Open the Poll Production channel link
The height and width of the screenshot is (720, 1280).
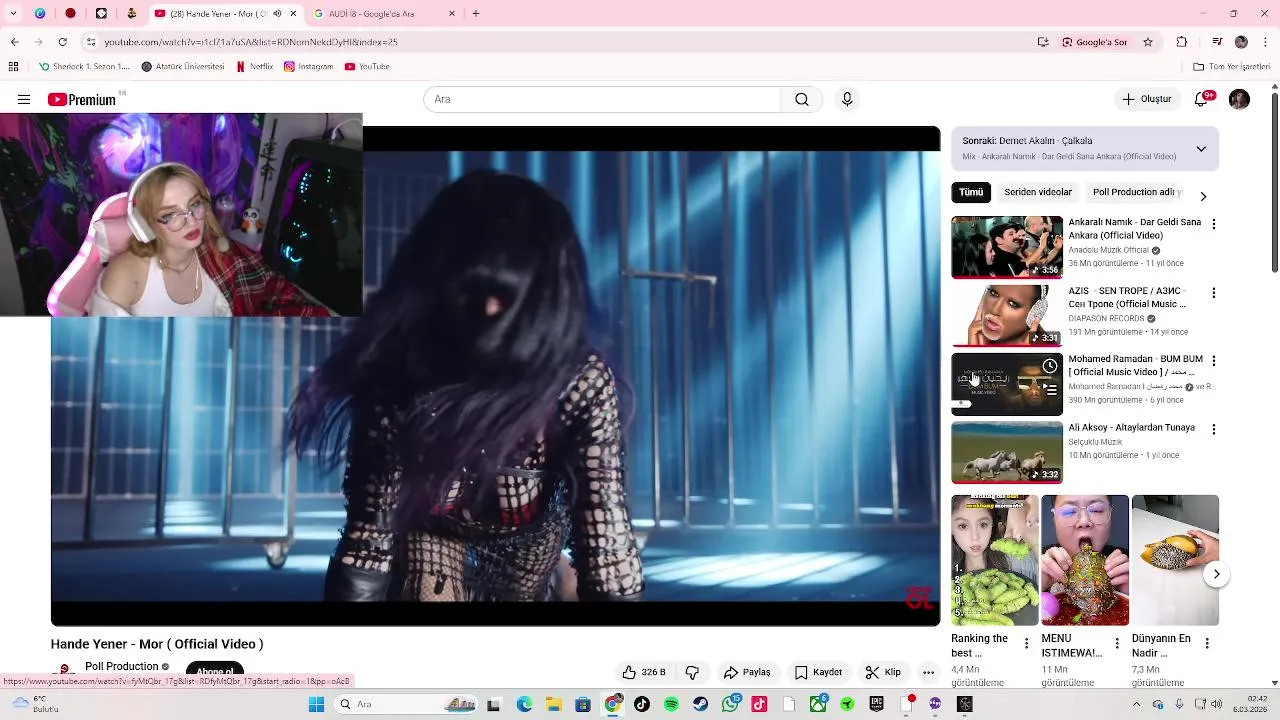click(122, 666)
